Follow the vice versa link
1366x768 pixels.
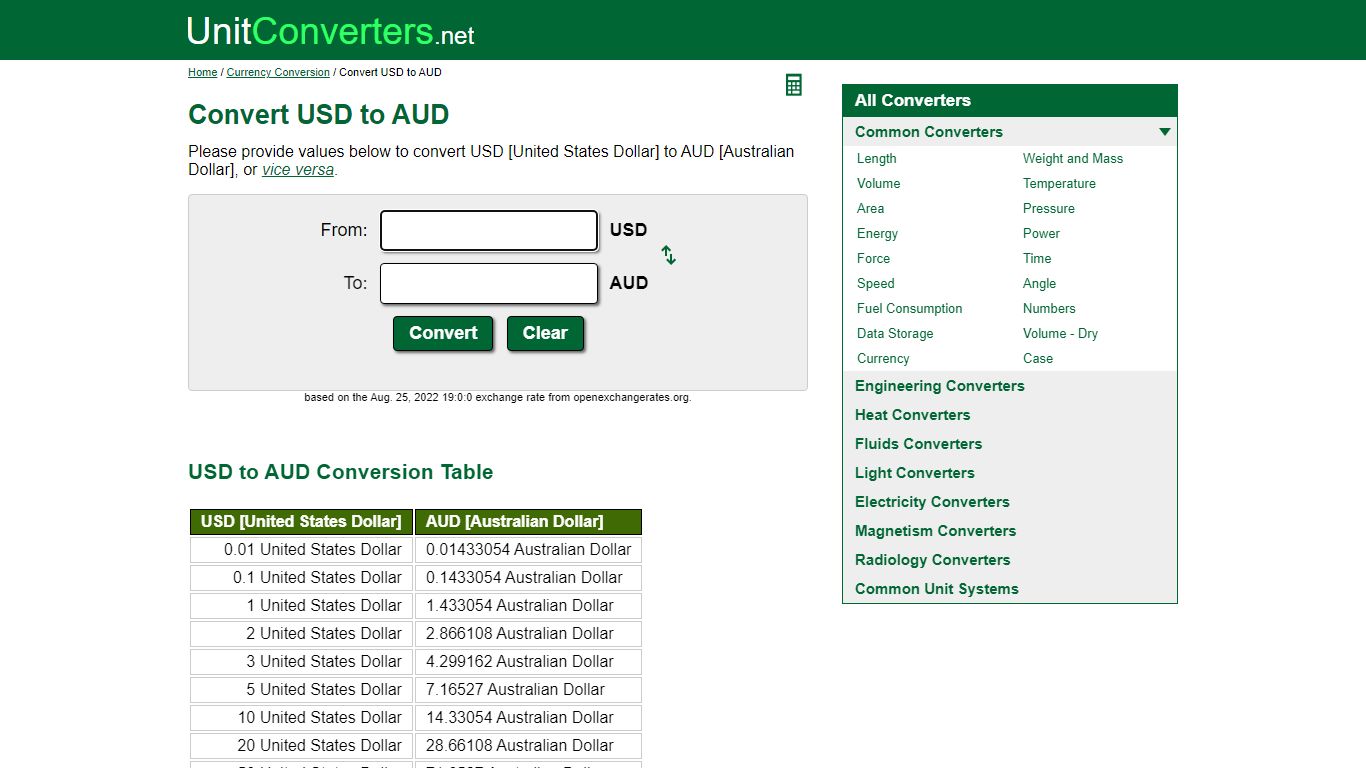coord(298,170)
